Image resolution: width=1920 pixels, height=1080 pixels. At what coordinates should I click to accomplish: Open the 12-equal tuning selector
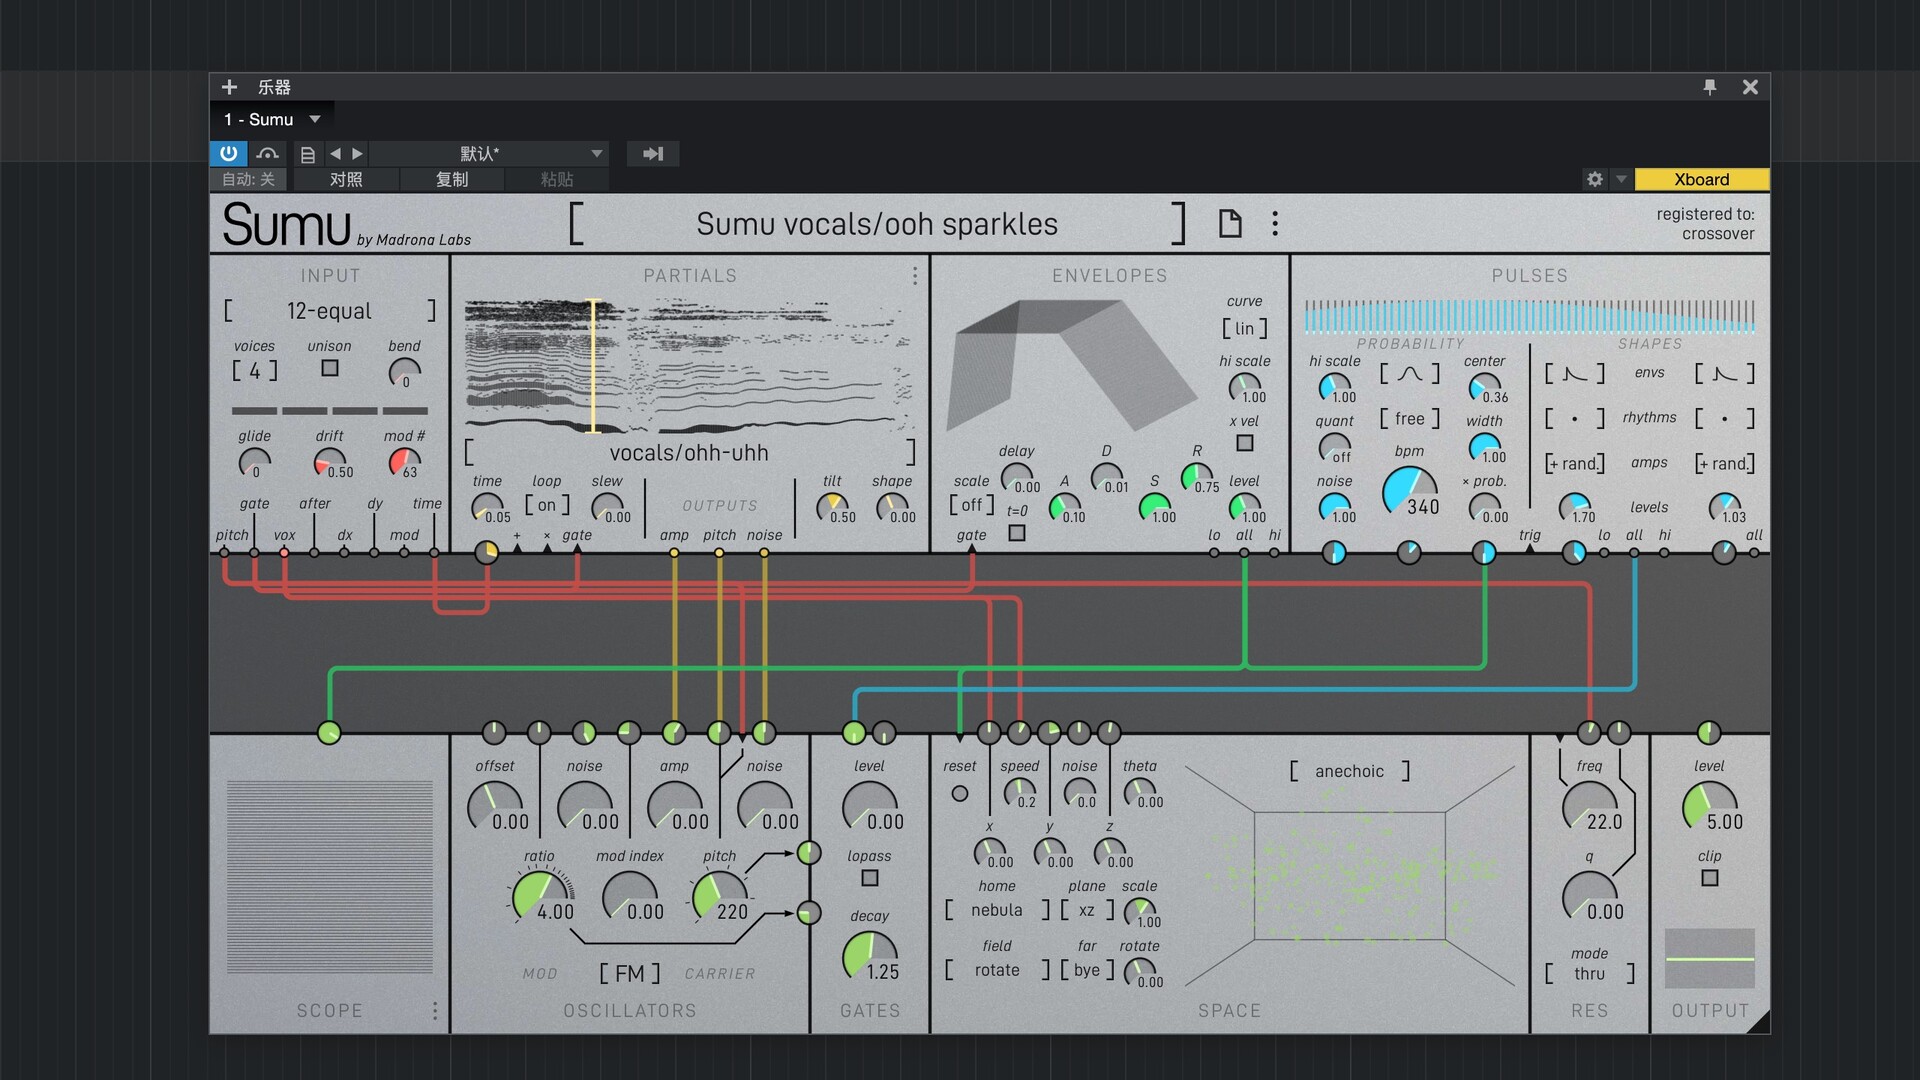point(329,311)
